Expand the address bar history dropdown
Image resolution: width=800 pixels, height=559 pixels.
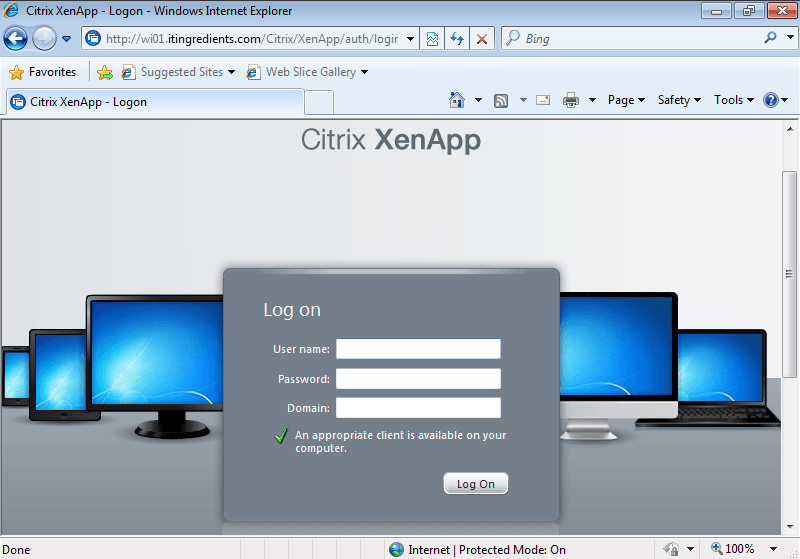(410, 39)
